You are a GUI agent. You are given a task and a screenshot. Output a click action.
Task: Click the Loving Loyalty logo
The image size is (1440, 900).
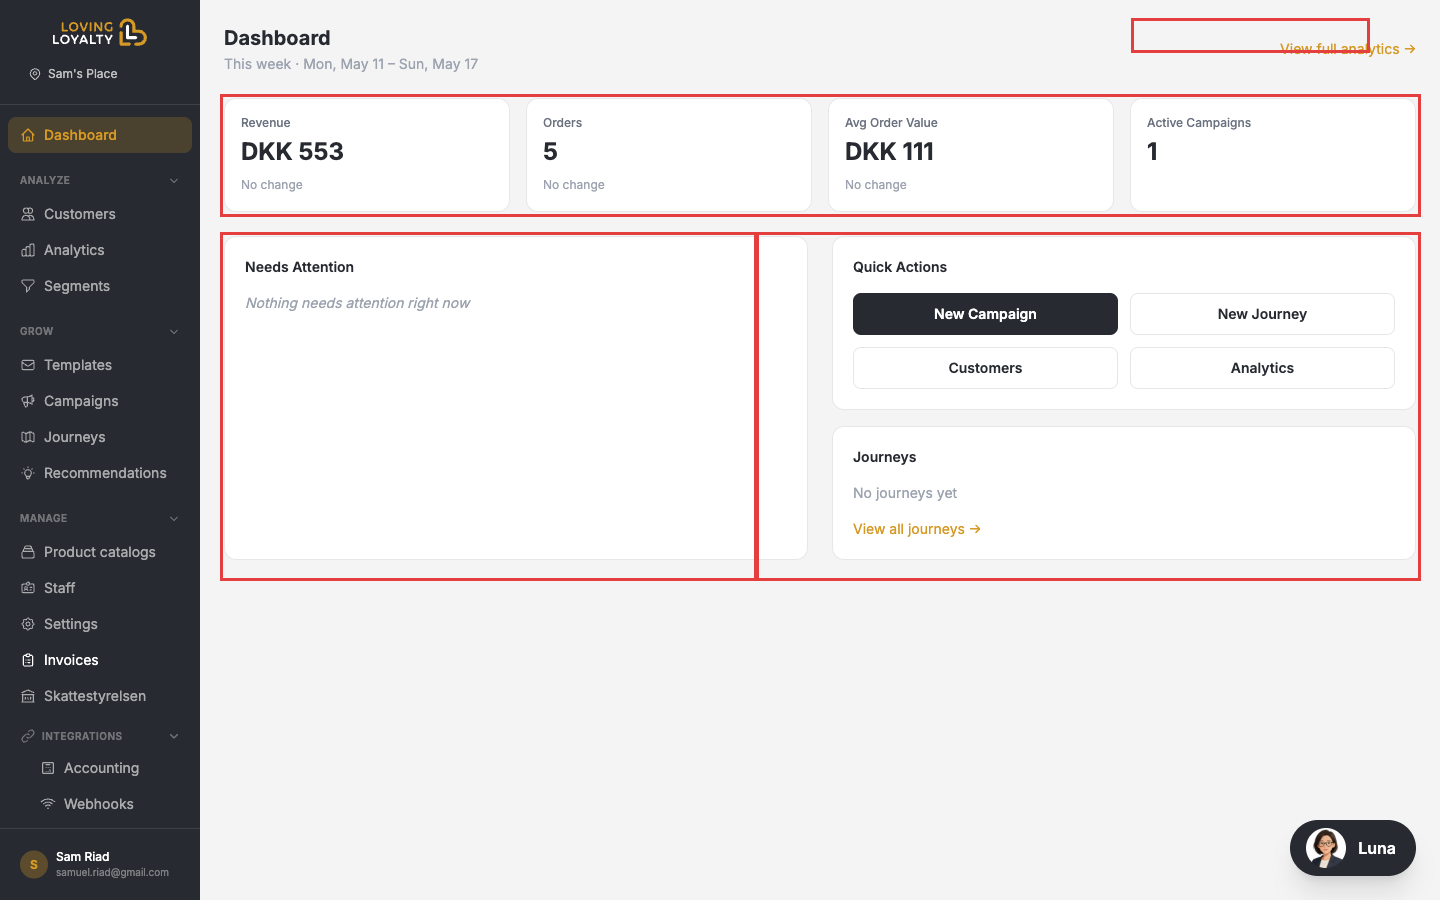click(99, 33)
